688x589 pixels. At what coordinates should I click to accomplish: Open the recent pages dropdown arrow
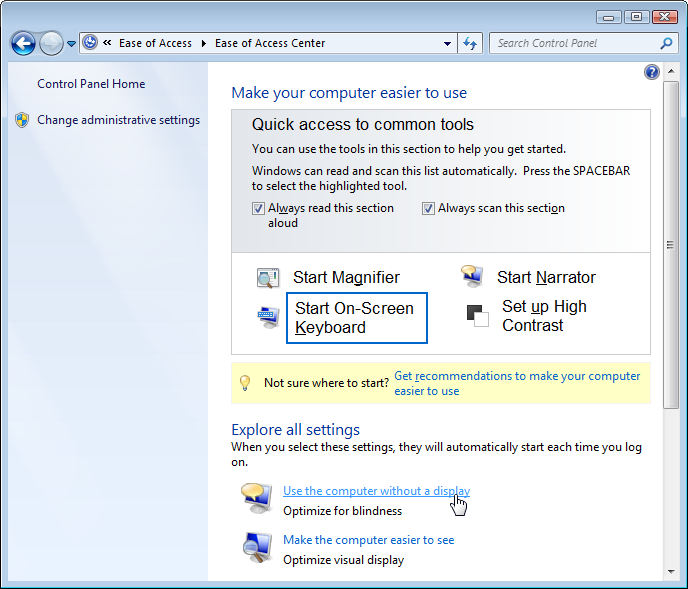tap(72, 43)
